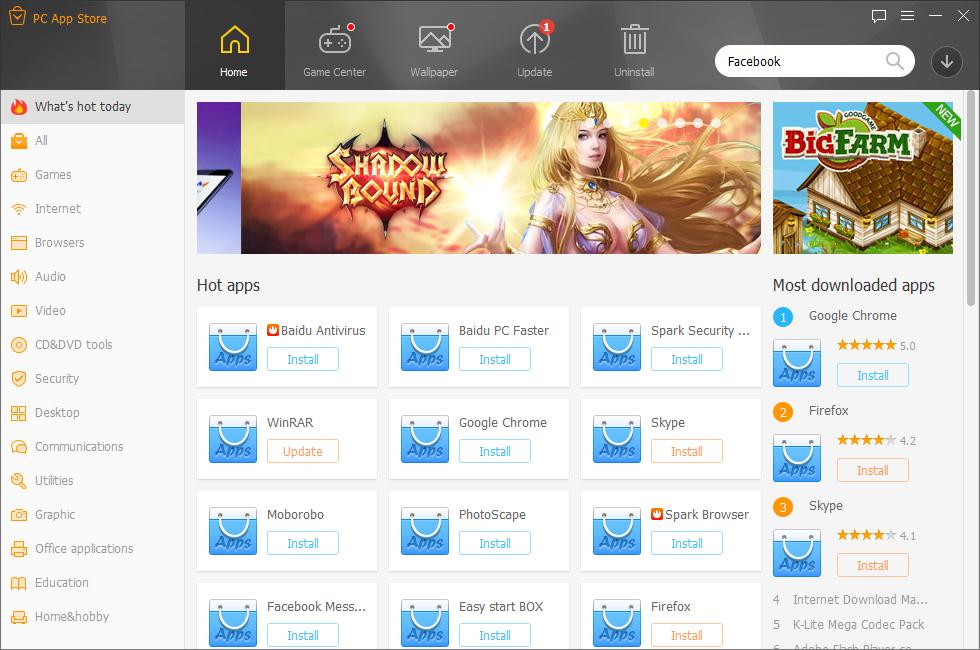Click the search magnifier icon
This screenshot has height=650, width=980.
(x=895, y=61)
